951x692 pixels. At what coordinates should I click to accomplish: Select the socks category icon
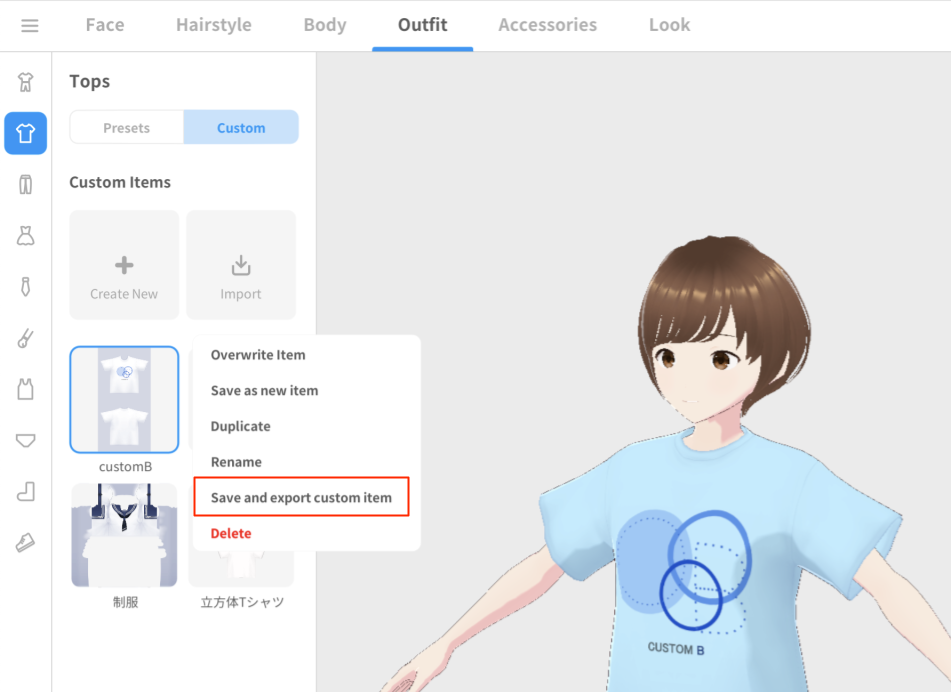click(x=25, y=492)
